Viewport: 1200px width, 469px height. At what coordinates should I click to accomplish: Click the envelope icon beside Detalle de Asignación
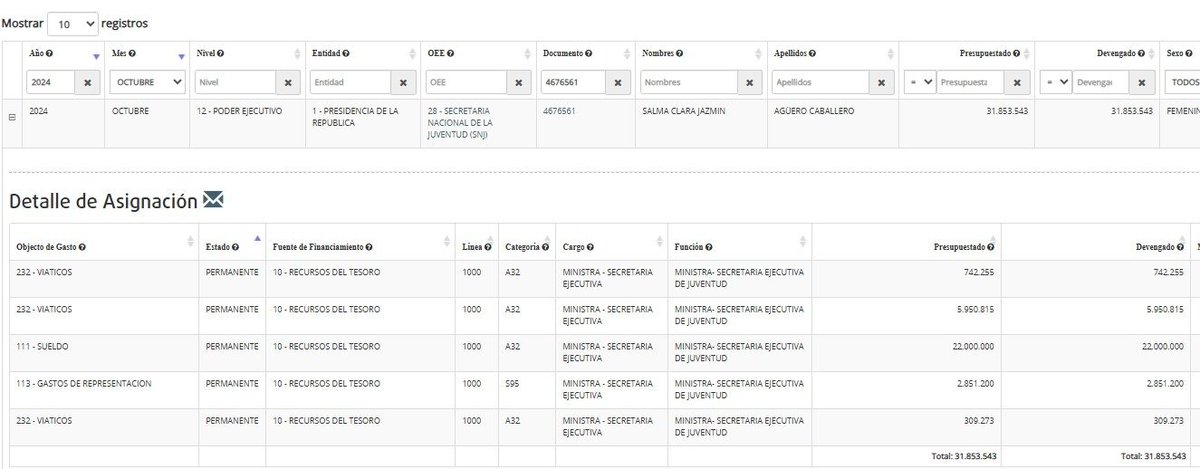pos(213,201)
